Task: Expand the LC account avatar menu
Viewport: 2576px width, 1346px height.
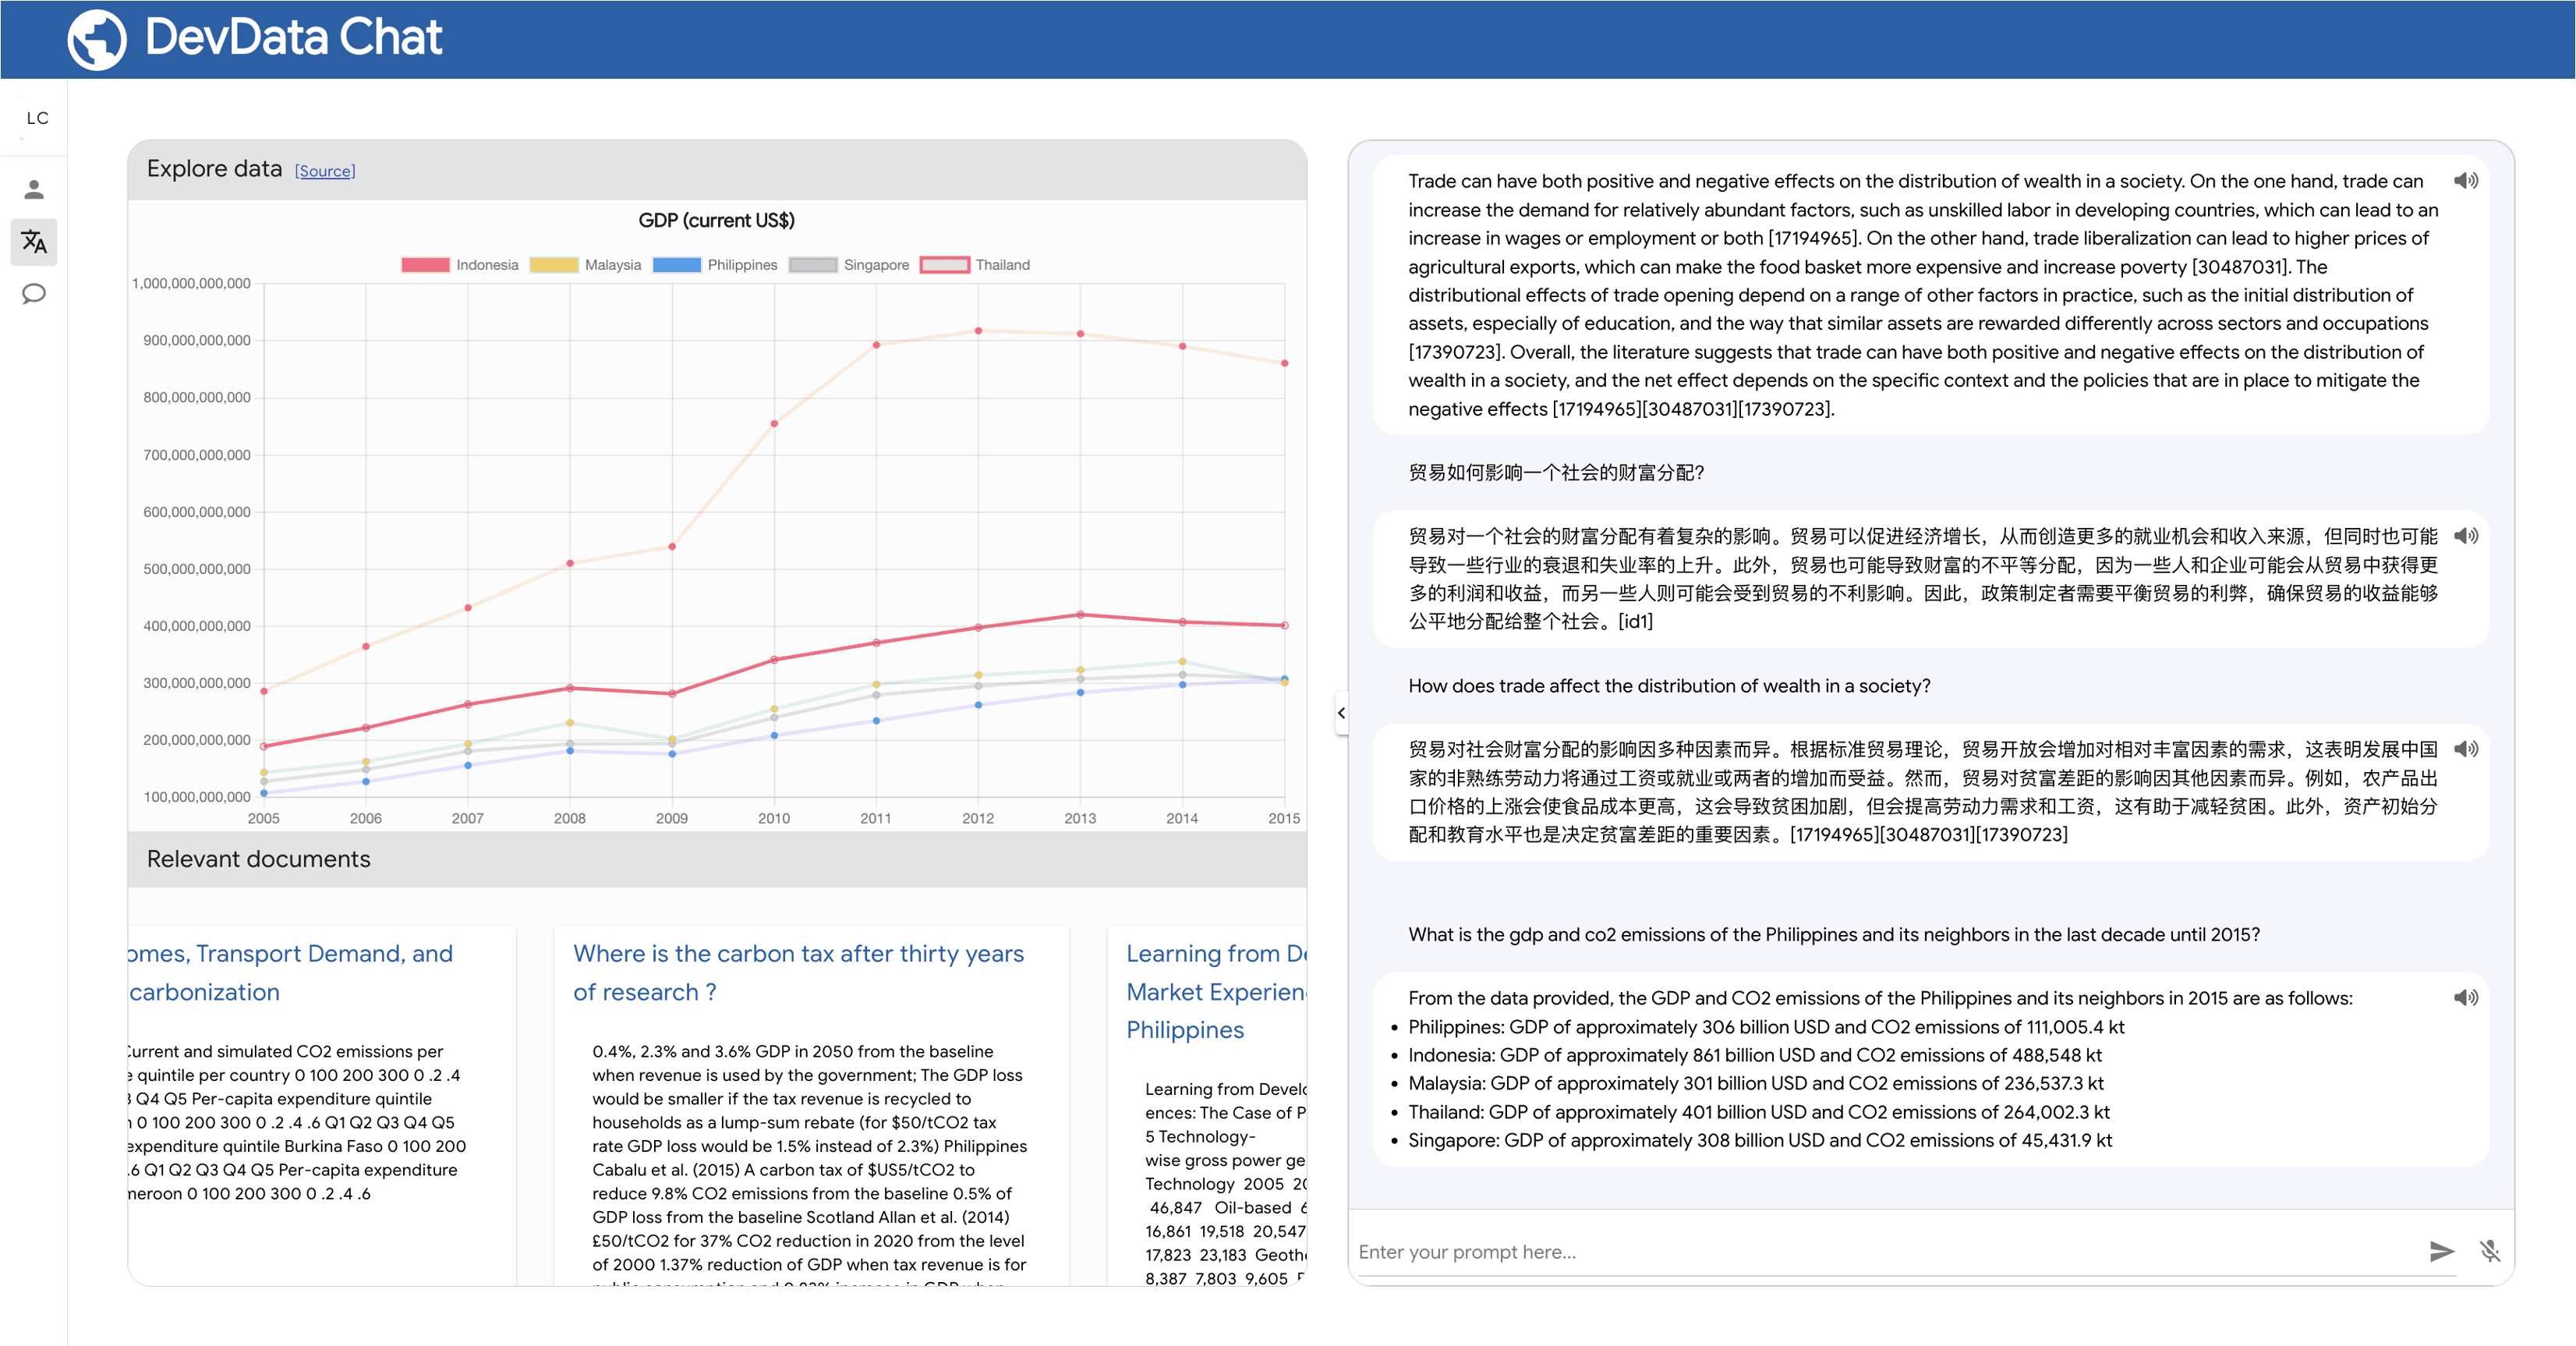Action: click(37, 117)
